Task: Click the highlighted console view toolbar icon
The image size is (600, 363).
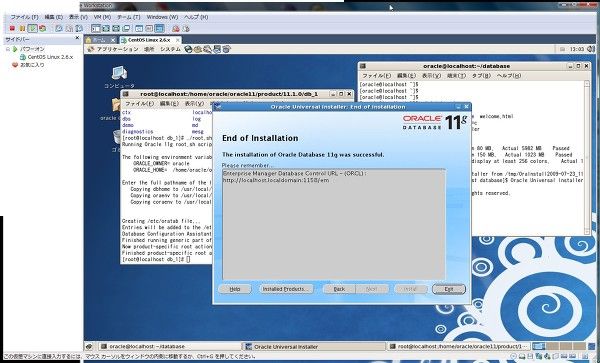Action: click(x=159, y=28)
